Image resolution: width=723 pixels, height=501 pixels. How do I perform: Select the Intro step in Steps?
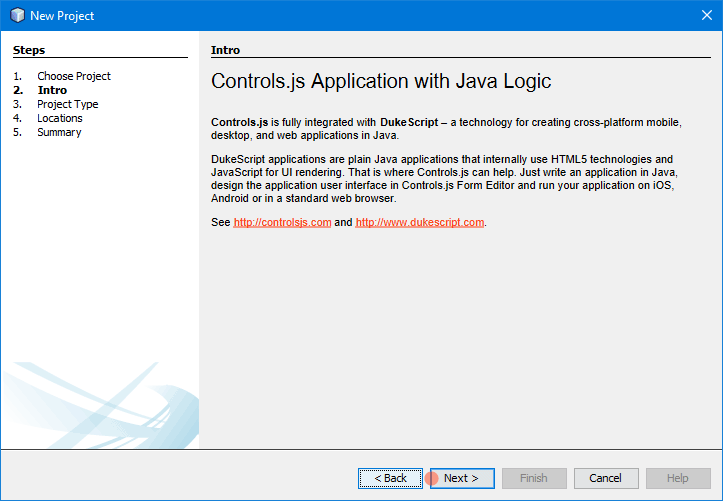pyautogui.click(x=52, y=90)
